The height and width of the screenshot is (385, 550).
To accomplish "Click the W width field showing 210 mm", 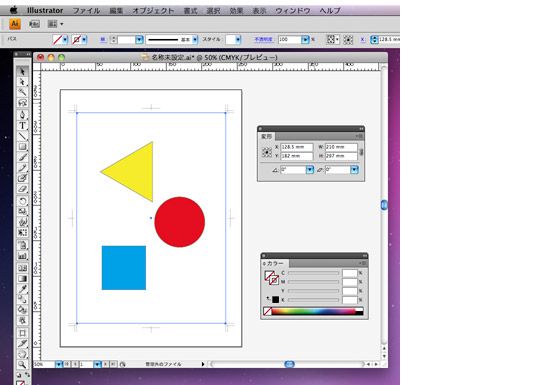I will tap(341, 147).
